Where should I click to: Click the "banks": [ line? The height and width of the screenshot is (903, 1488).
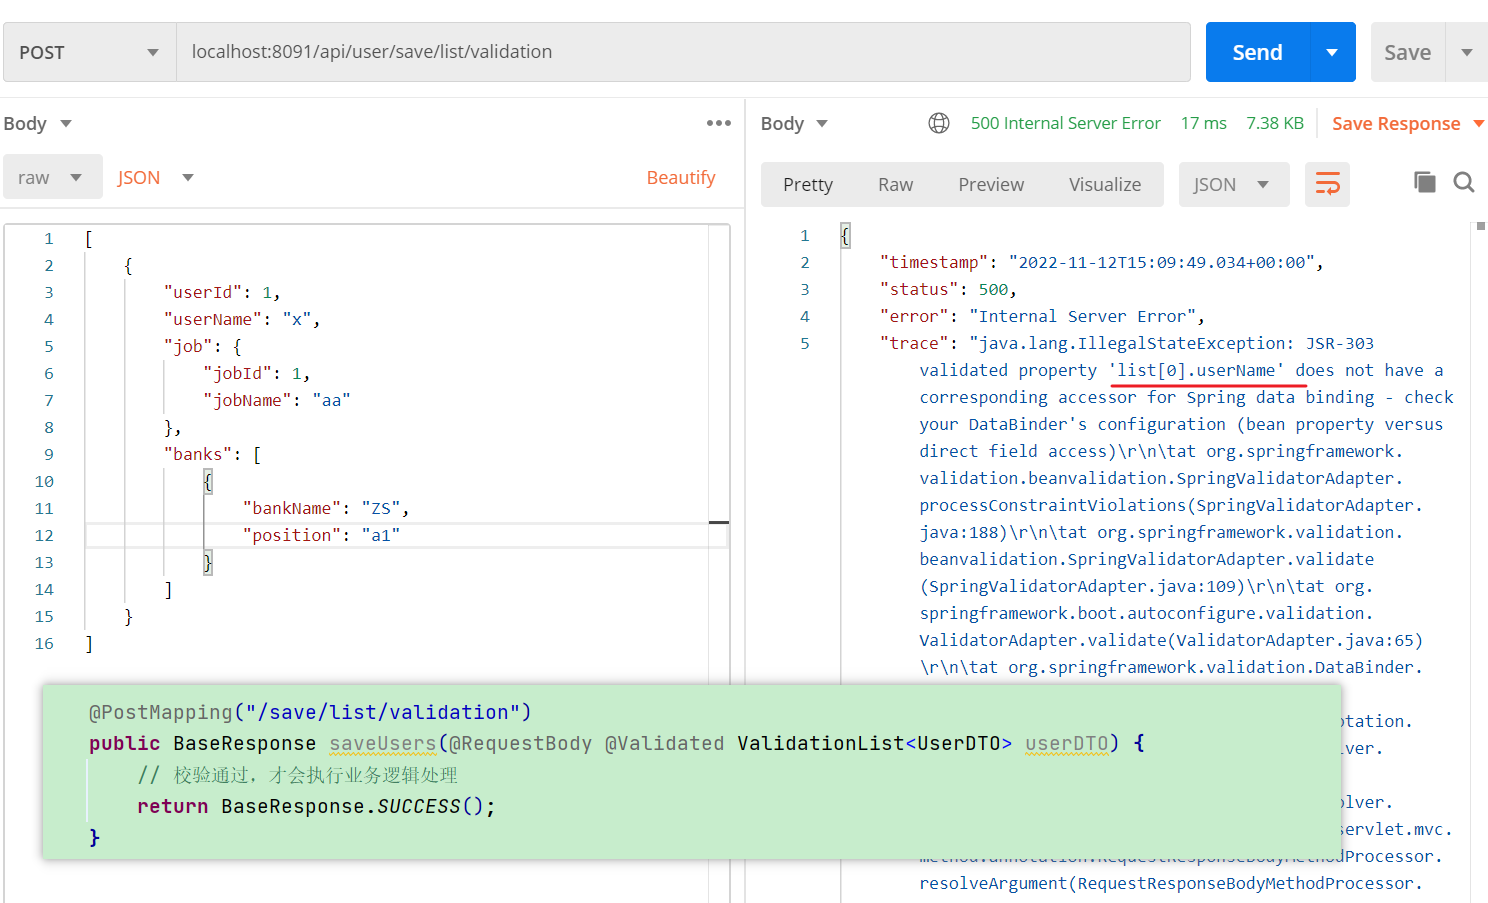coord(212,454)
